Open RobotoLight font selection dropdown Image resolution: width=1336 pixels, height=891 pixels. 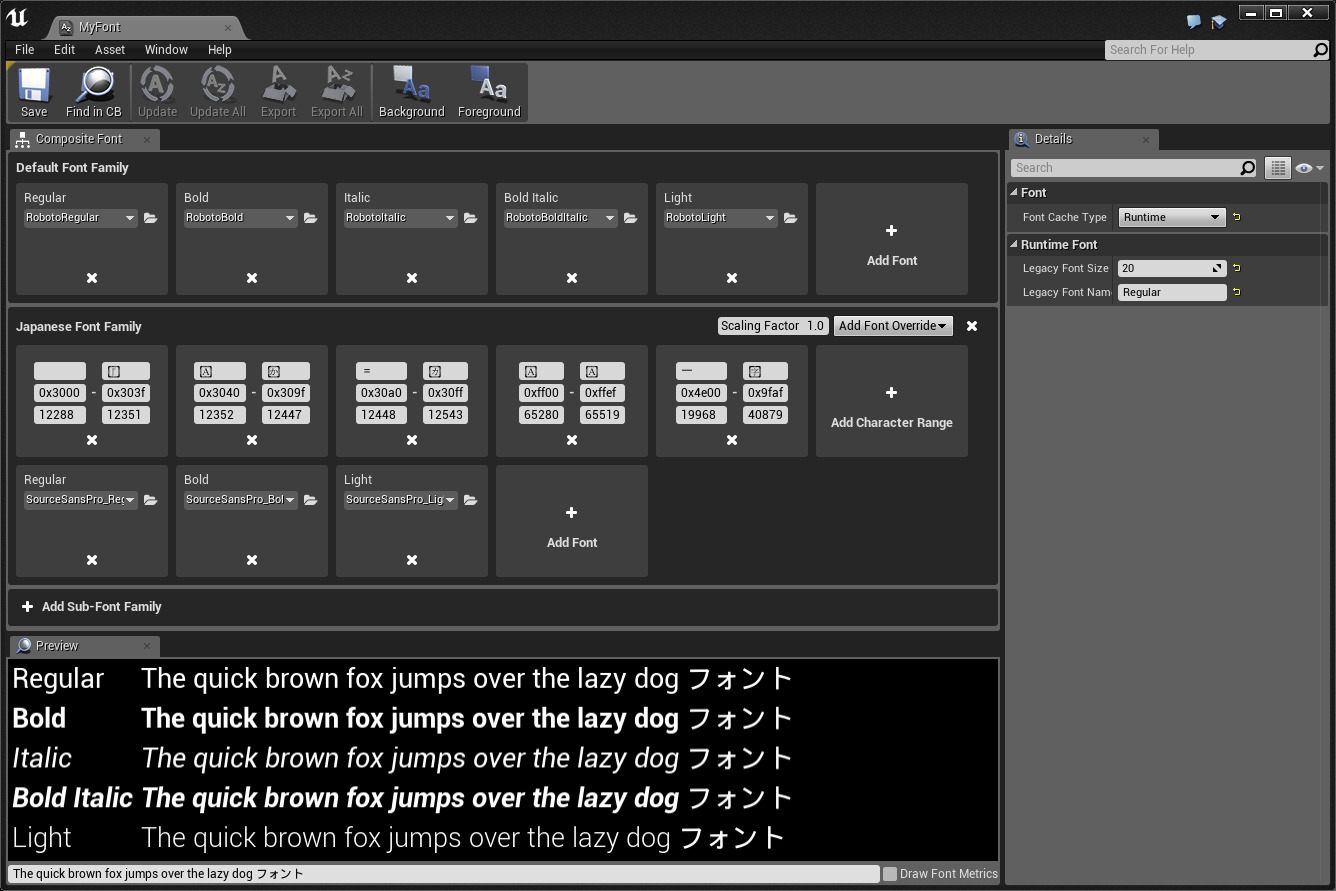[x=720, y=218]
